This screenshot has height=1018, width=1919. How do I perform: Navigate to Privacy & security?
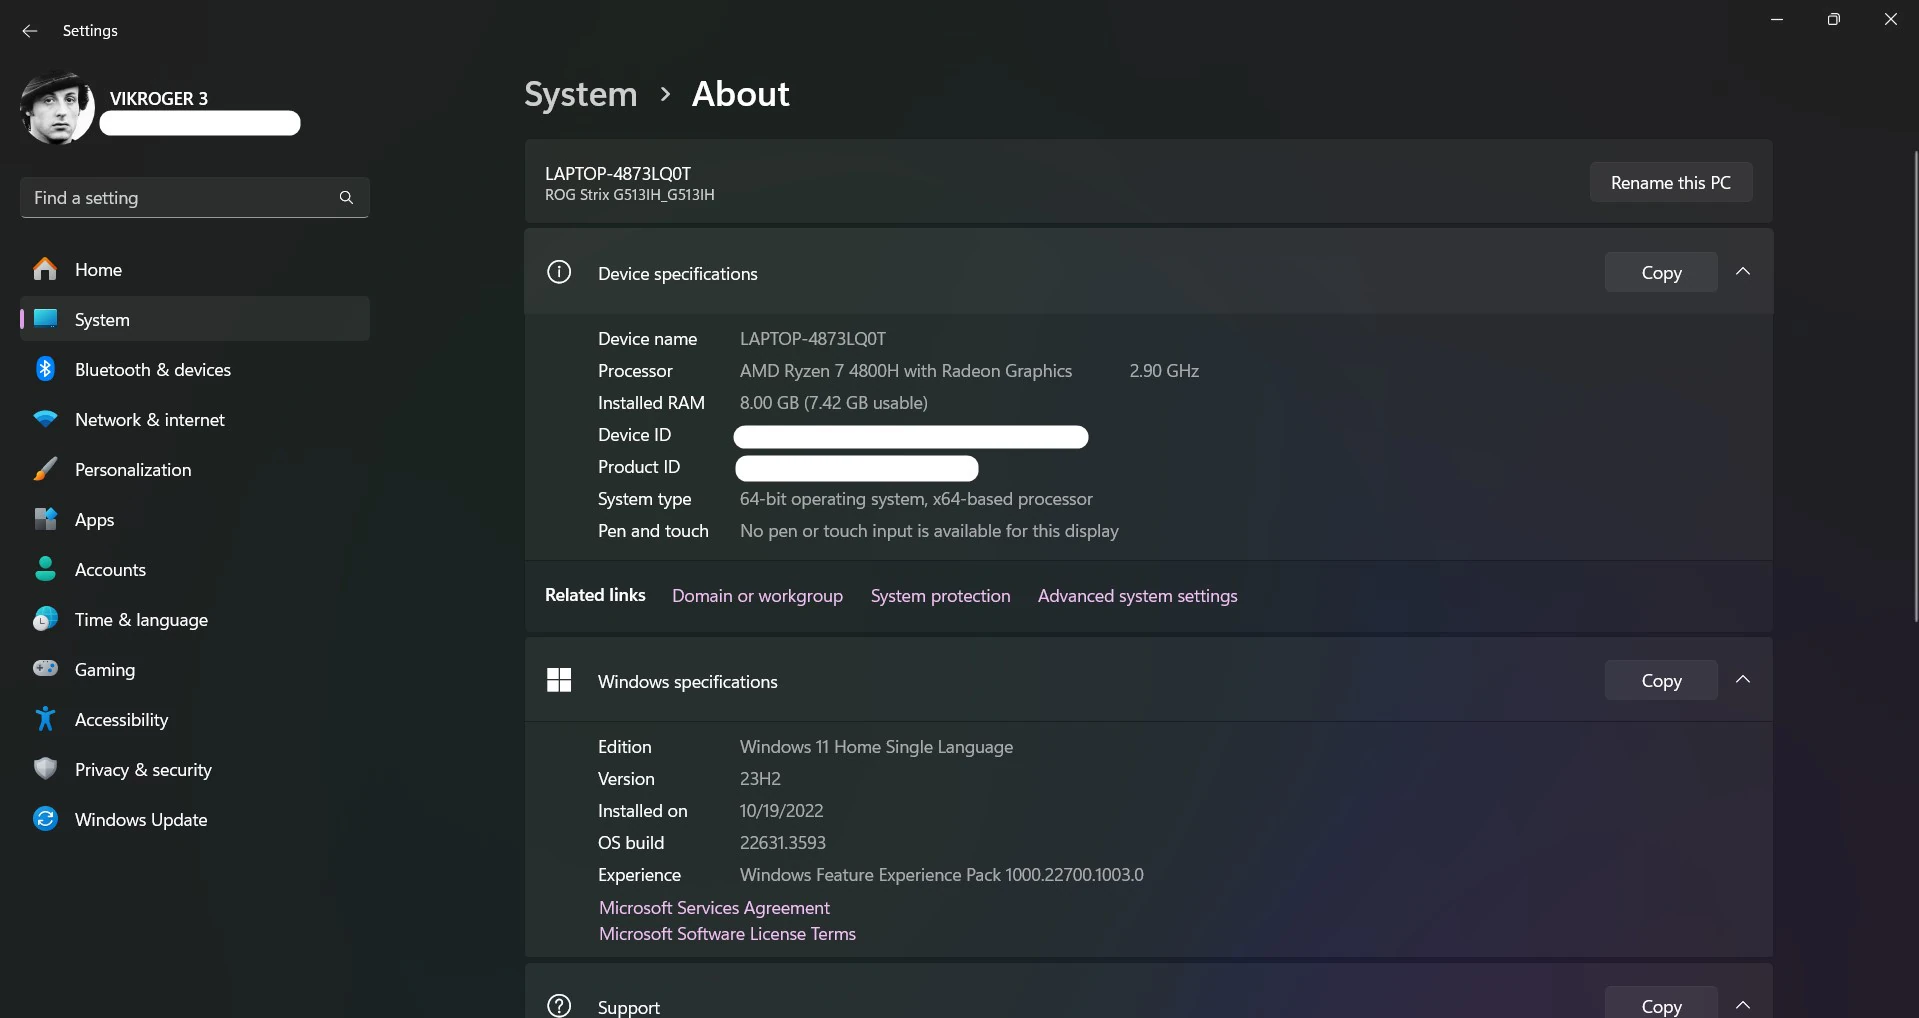tap(195, 769)
